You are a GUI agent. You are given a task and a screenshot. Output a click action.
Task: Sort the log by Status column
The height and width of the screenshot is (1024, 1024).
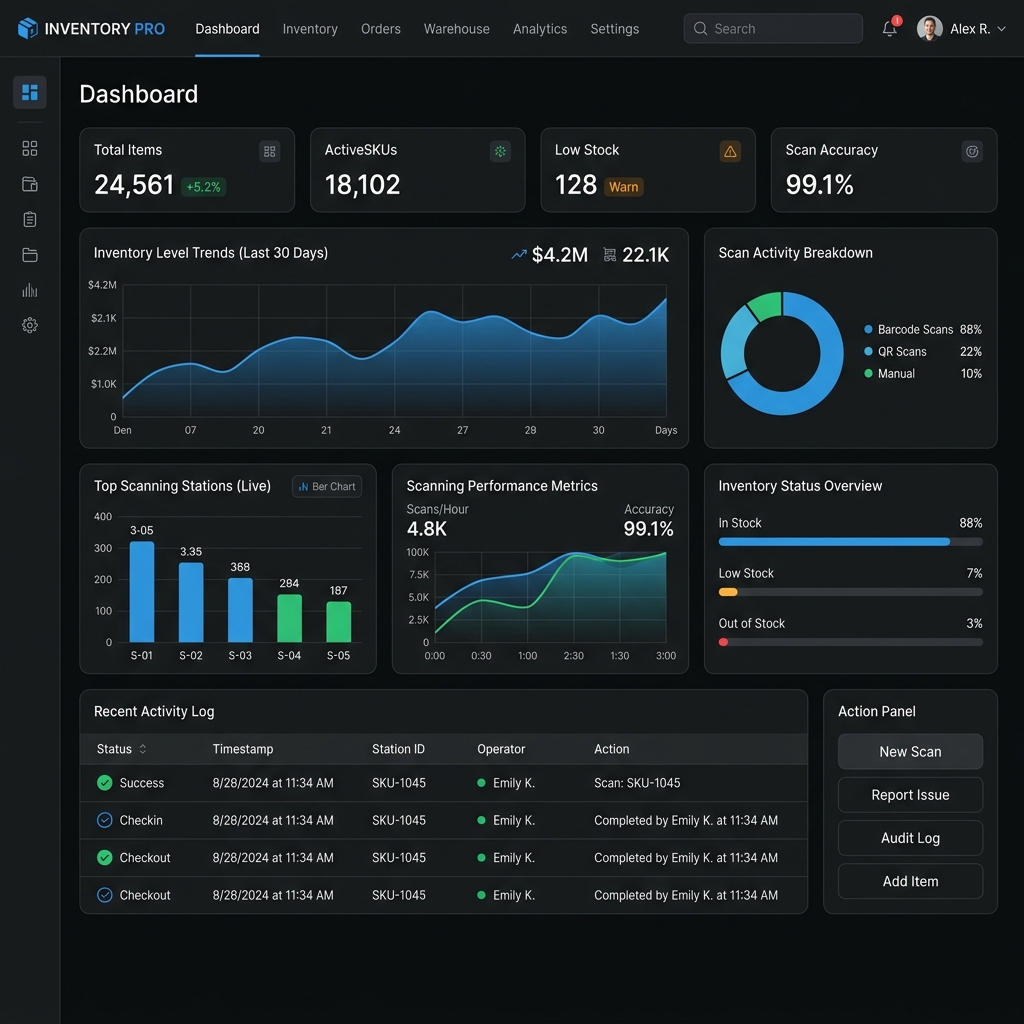click(x=121, y=749)
